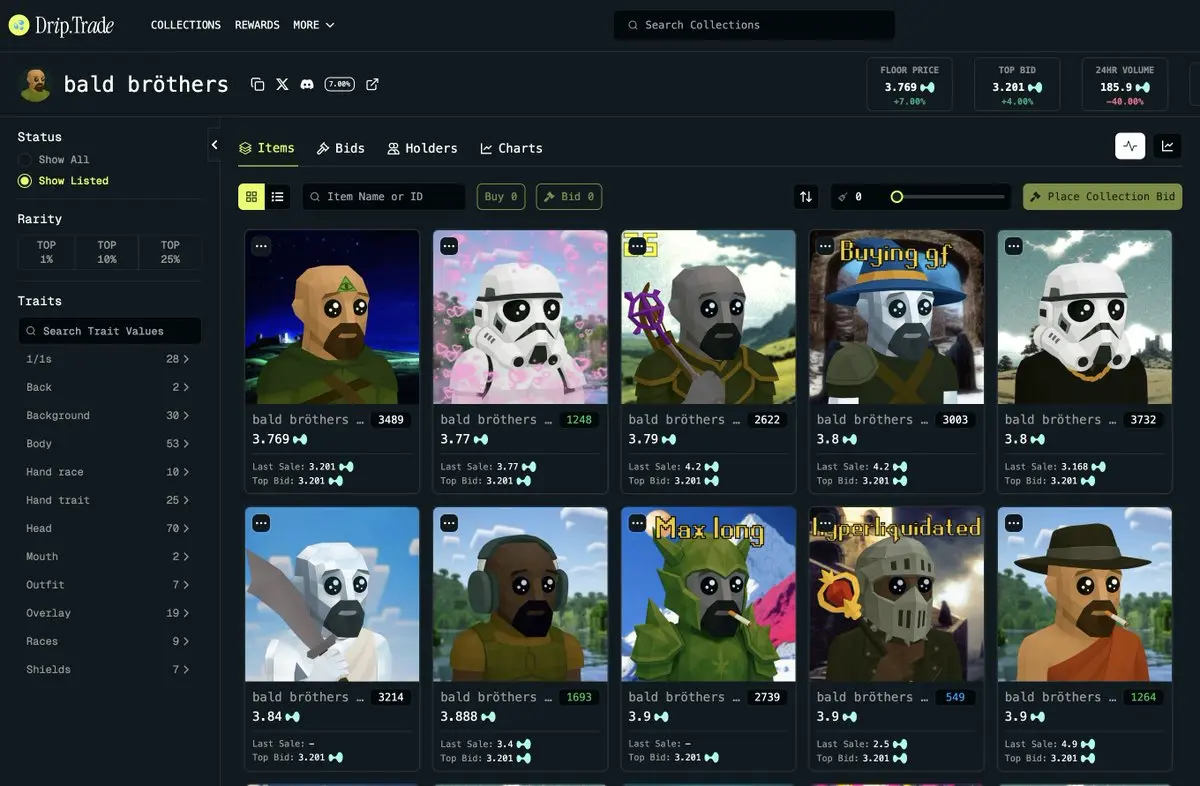Open the REWARDS menu
Image resolution: width=1200 pixels, height=786 pixels.
click(257, 25)
